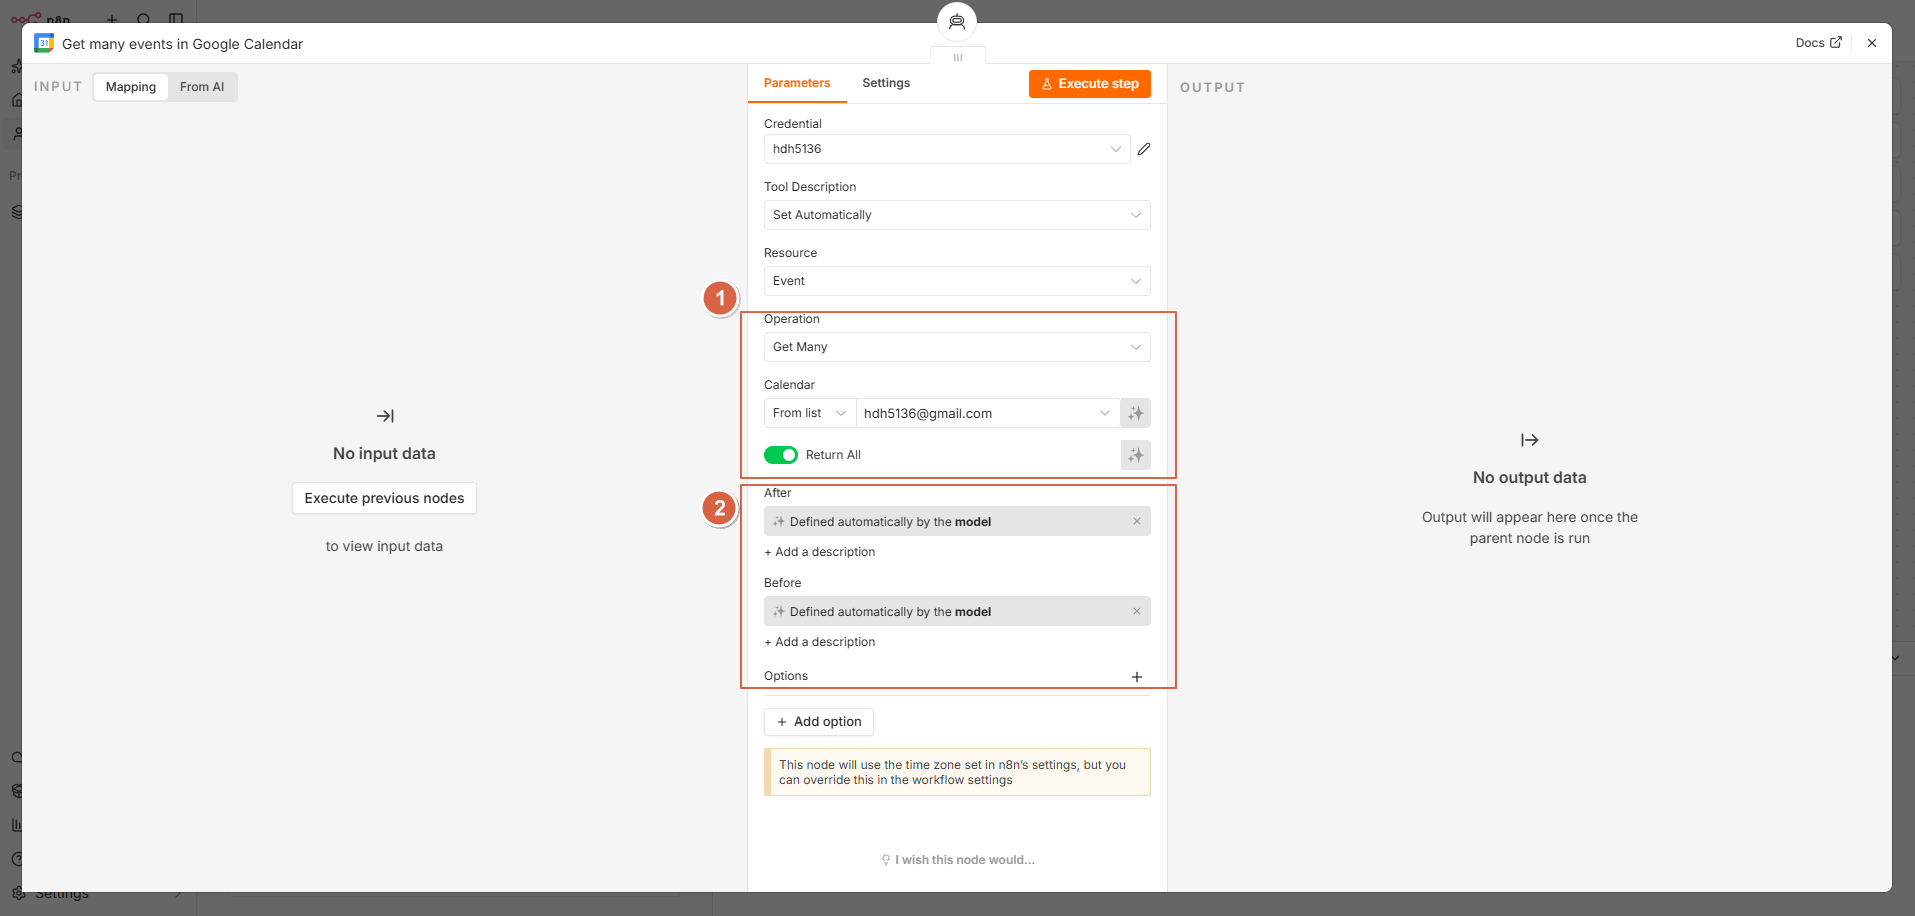The height and width of the screenshot is (916, 1915).
Task: Open the Resource dropdown set to Event
Action: tap(957, 281)
